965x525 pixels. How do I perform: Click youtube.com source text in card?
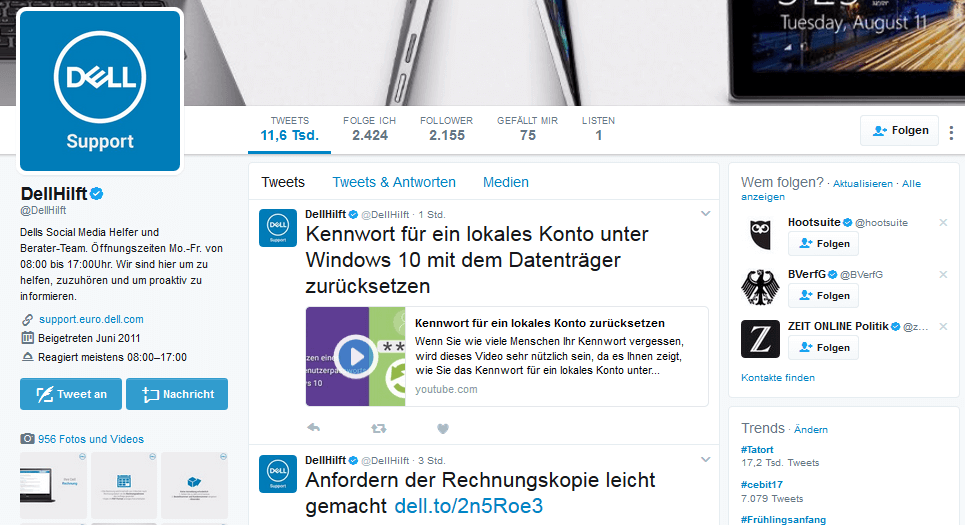point(446,389)
